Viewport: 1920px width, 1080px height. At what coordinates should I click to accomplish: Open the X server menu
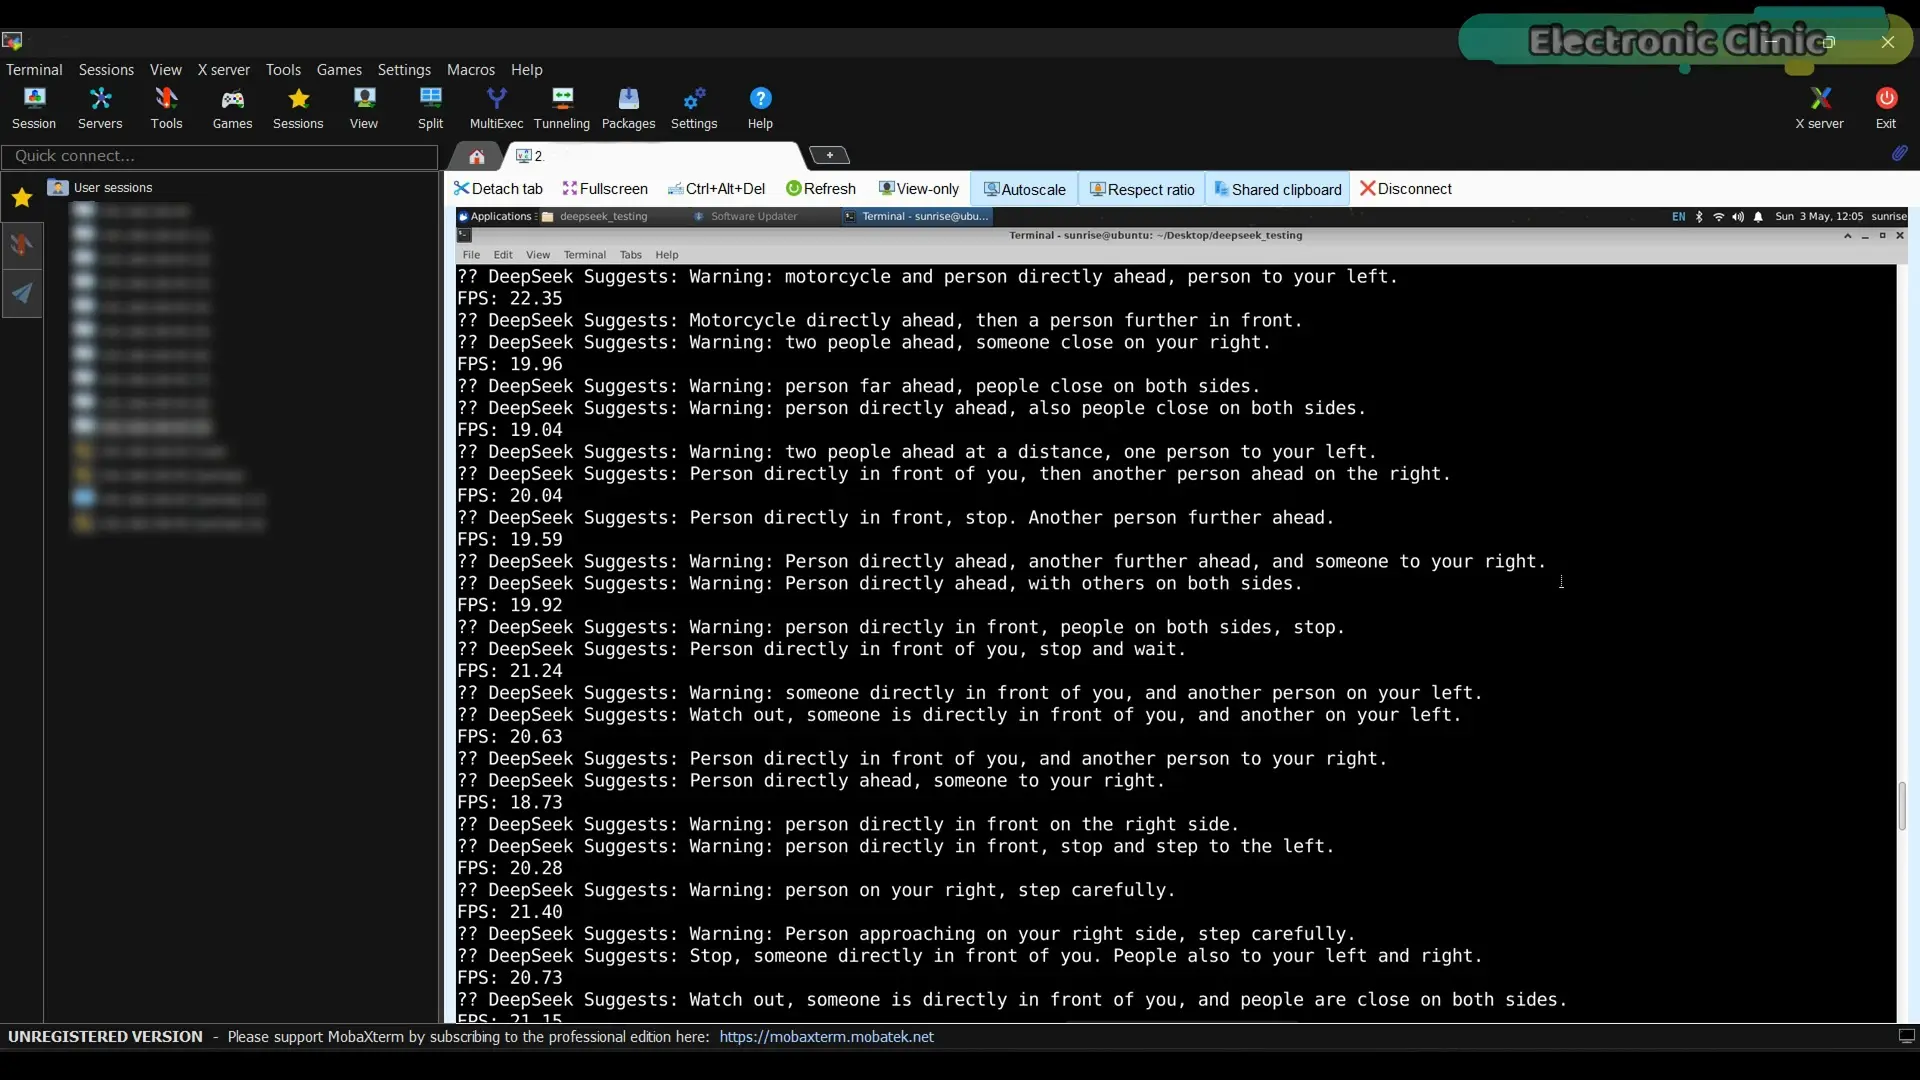[x=224, y=70]
